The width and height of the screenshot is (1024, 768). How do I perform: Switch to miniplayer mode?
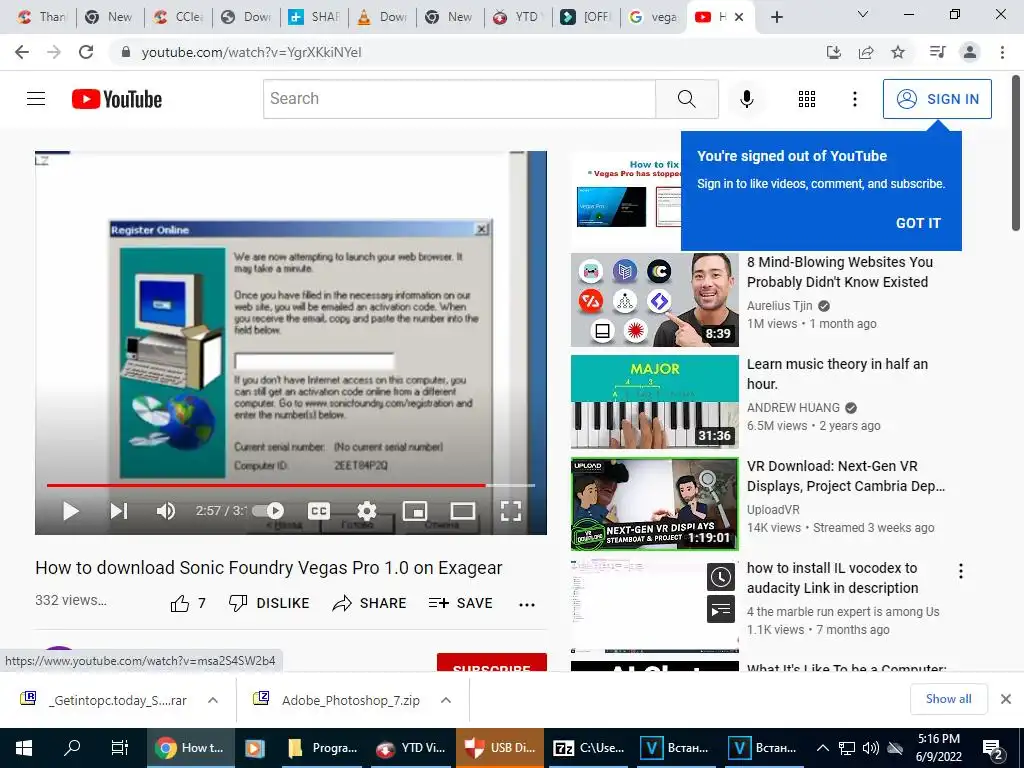415,511
